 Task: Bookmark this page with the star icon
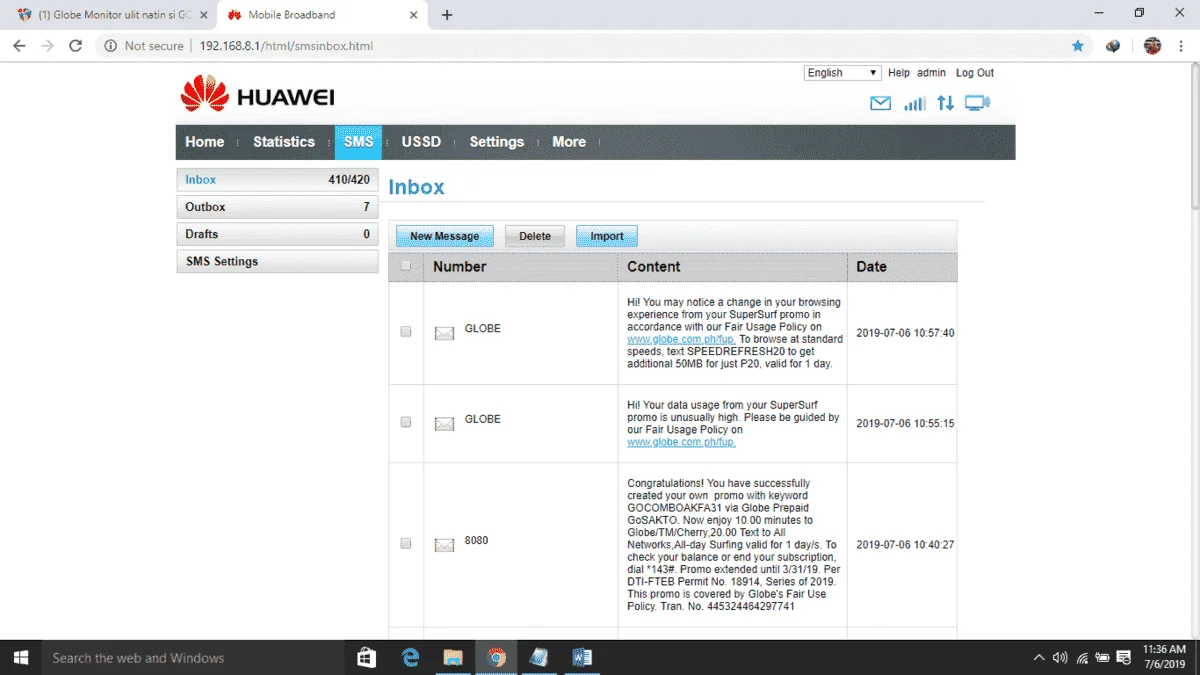click(1077, 46)
